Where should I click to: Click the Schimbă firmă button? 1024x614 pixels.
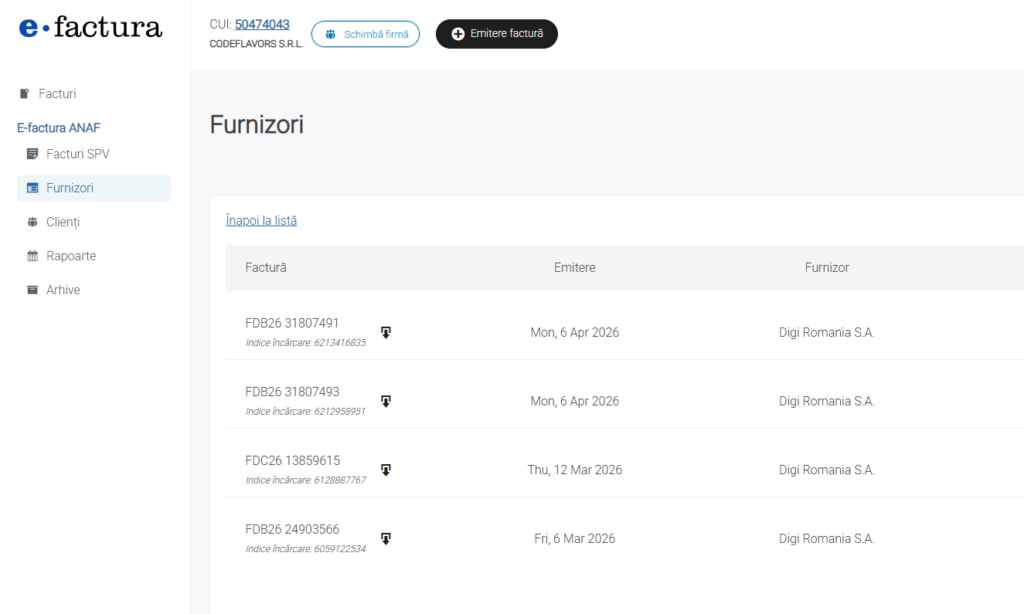(365, 34)
